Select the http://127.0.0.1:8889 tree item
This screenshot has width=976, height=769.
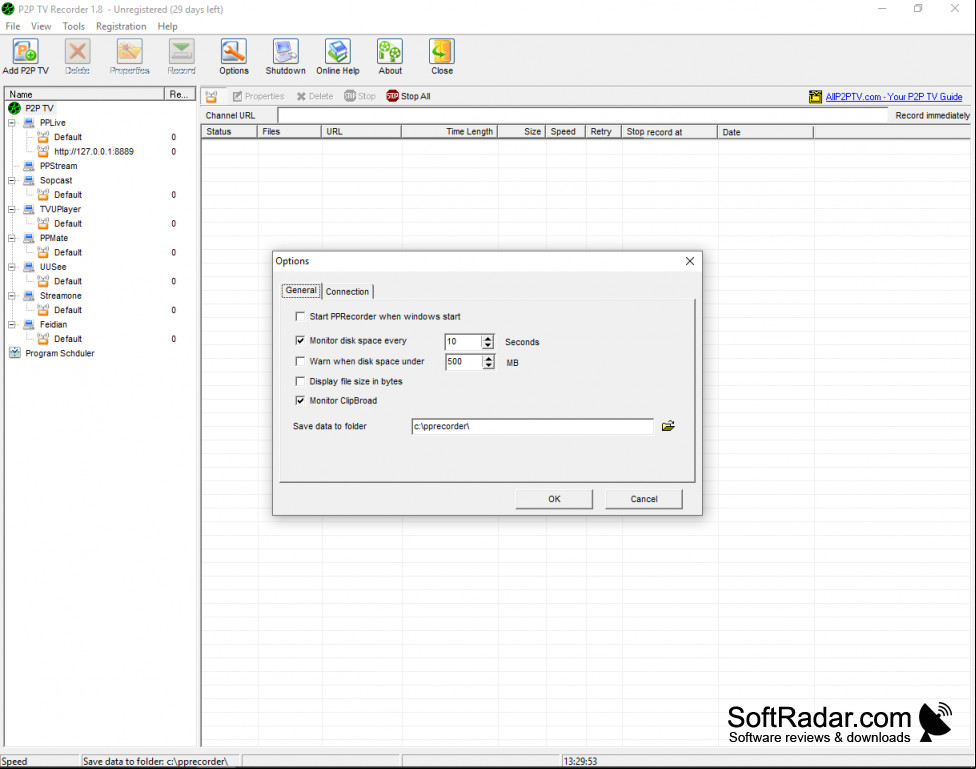(x=93, y=151)
